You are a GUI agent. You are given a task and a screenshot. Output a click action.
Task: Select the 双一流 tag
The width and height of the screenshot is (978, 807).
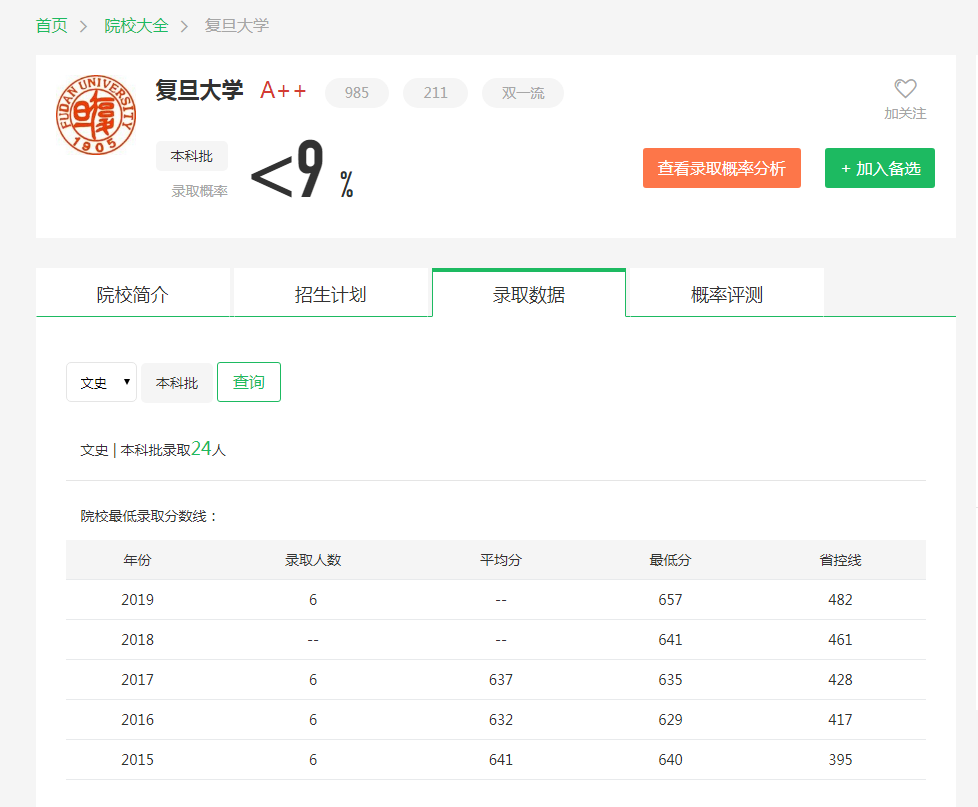[x=523, y=93]
